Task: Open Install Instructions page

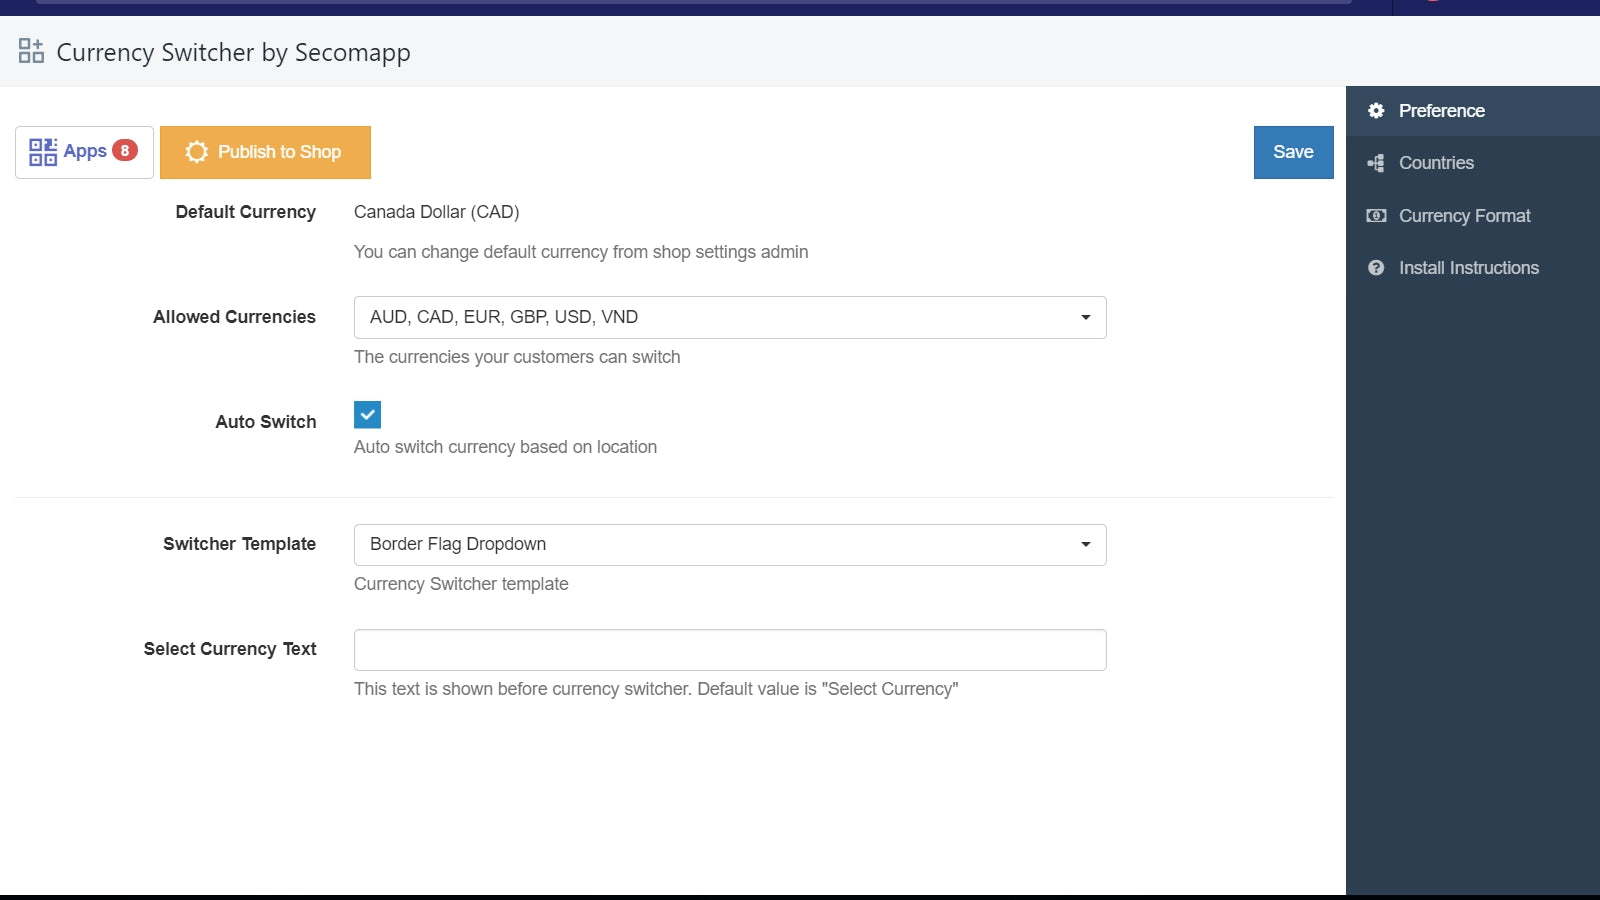Action: (x=1473, y=268)
